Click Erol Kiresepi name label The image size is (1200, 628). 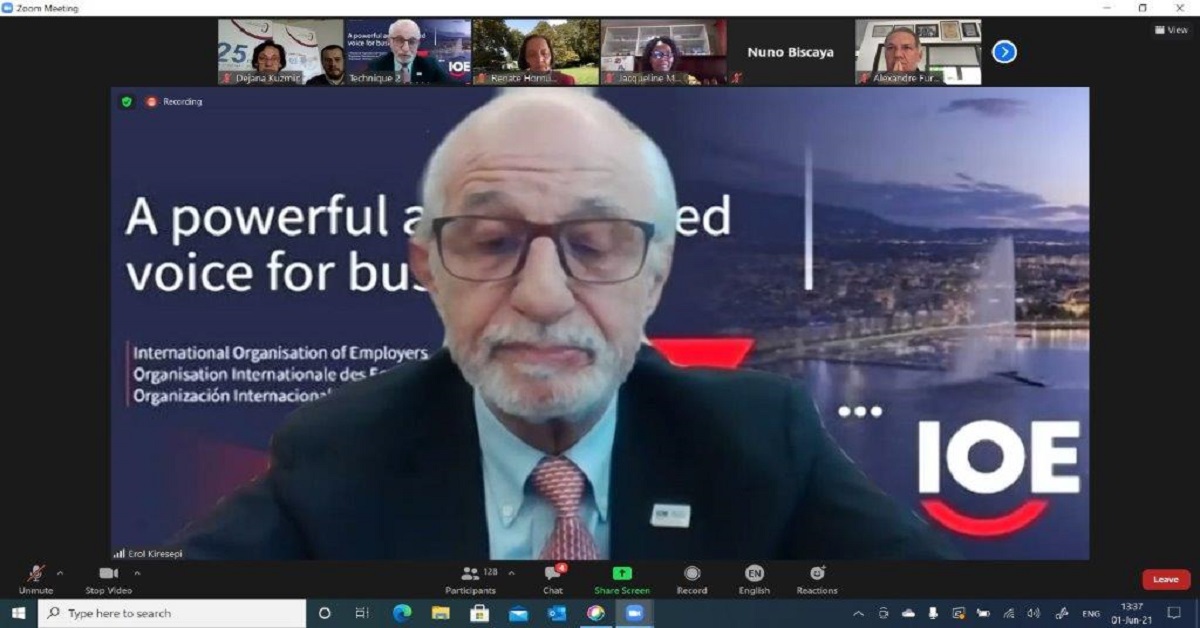click(154, 553)
